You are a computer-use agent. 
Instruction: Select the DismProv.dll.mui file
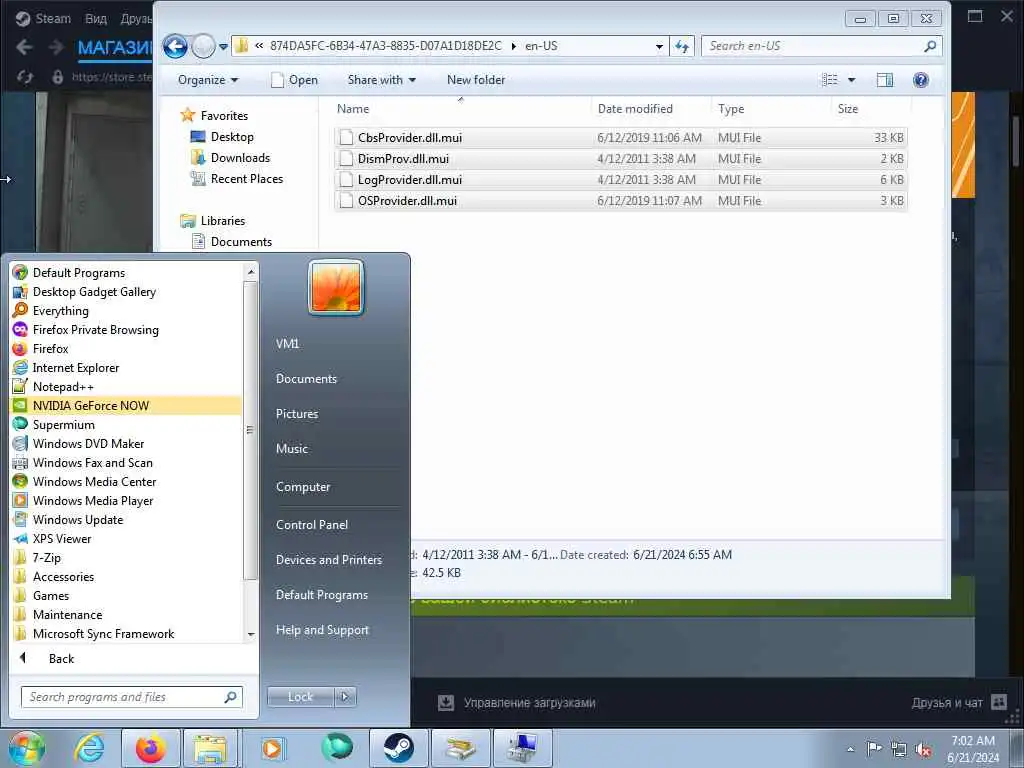pyautogui.click(x=620, y=159)
